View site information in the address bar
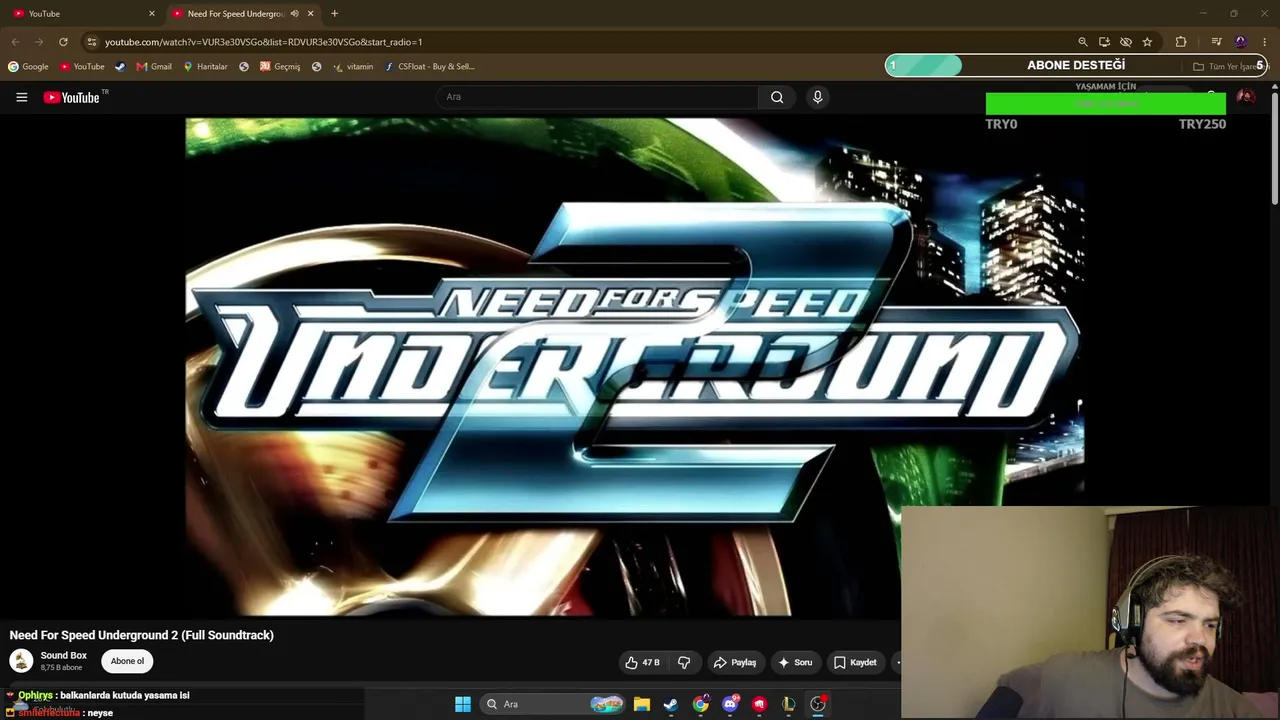Image resolution: width=1280 pixels, height=720 pixels. coord(92,42)
